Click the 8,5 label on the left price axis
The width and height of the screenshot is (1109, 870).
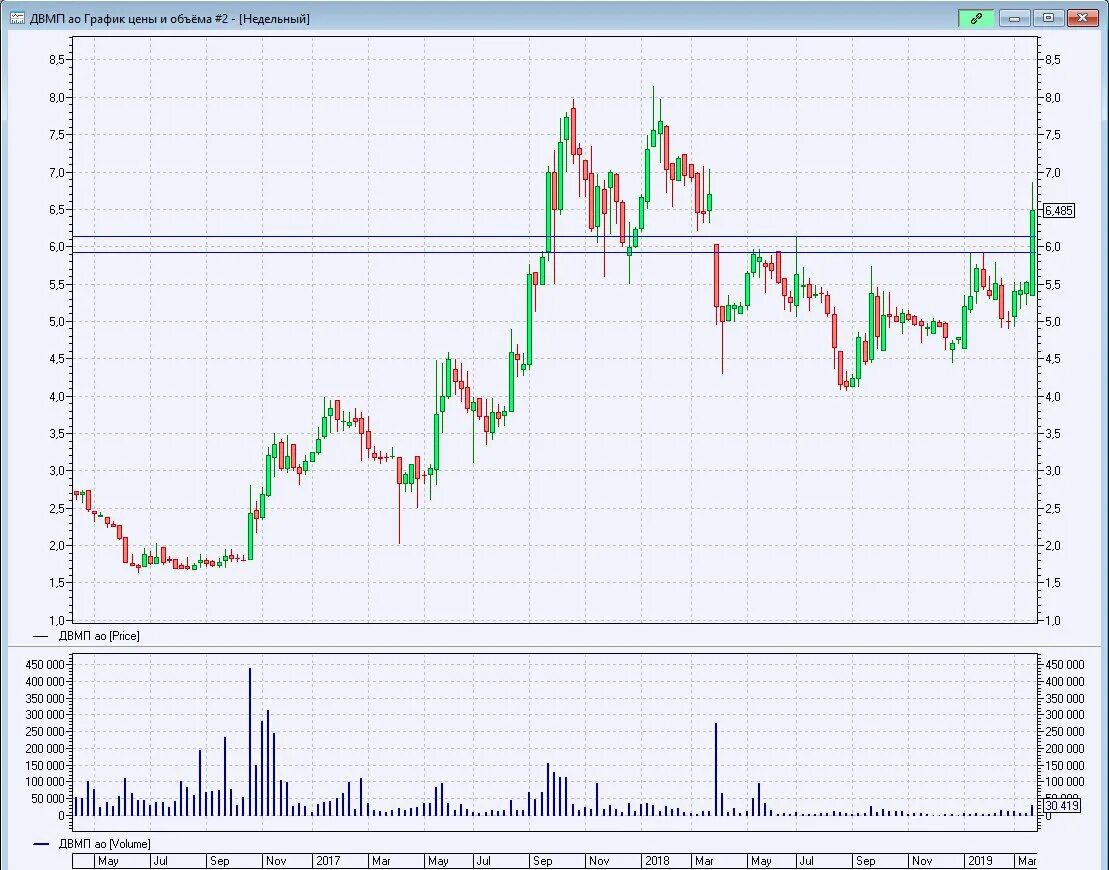[59, 60]
